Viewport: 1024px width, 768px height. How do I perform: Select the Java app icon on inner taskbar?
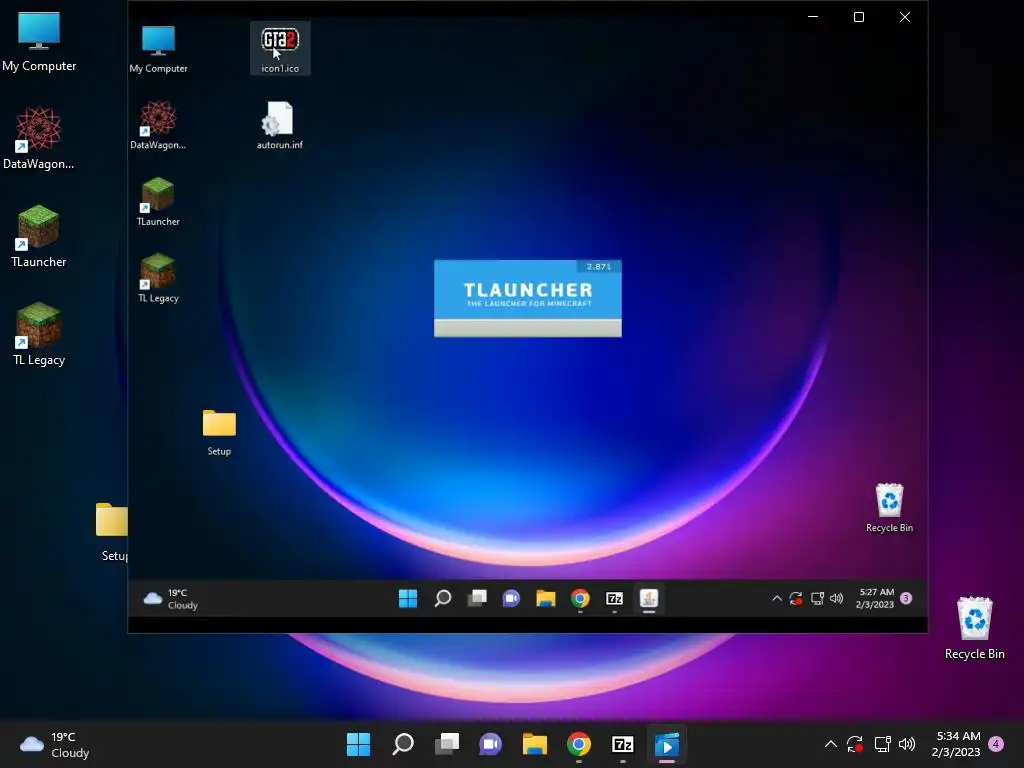[x=648, y=598]
